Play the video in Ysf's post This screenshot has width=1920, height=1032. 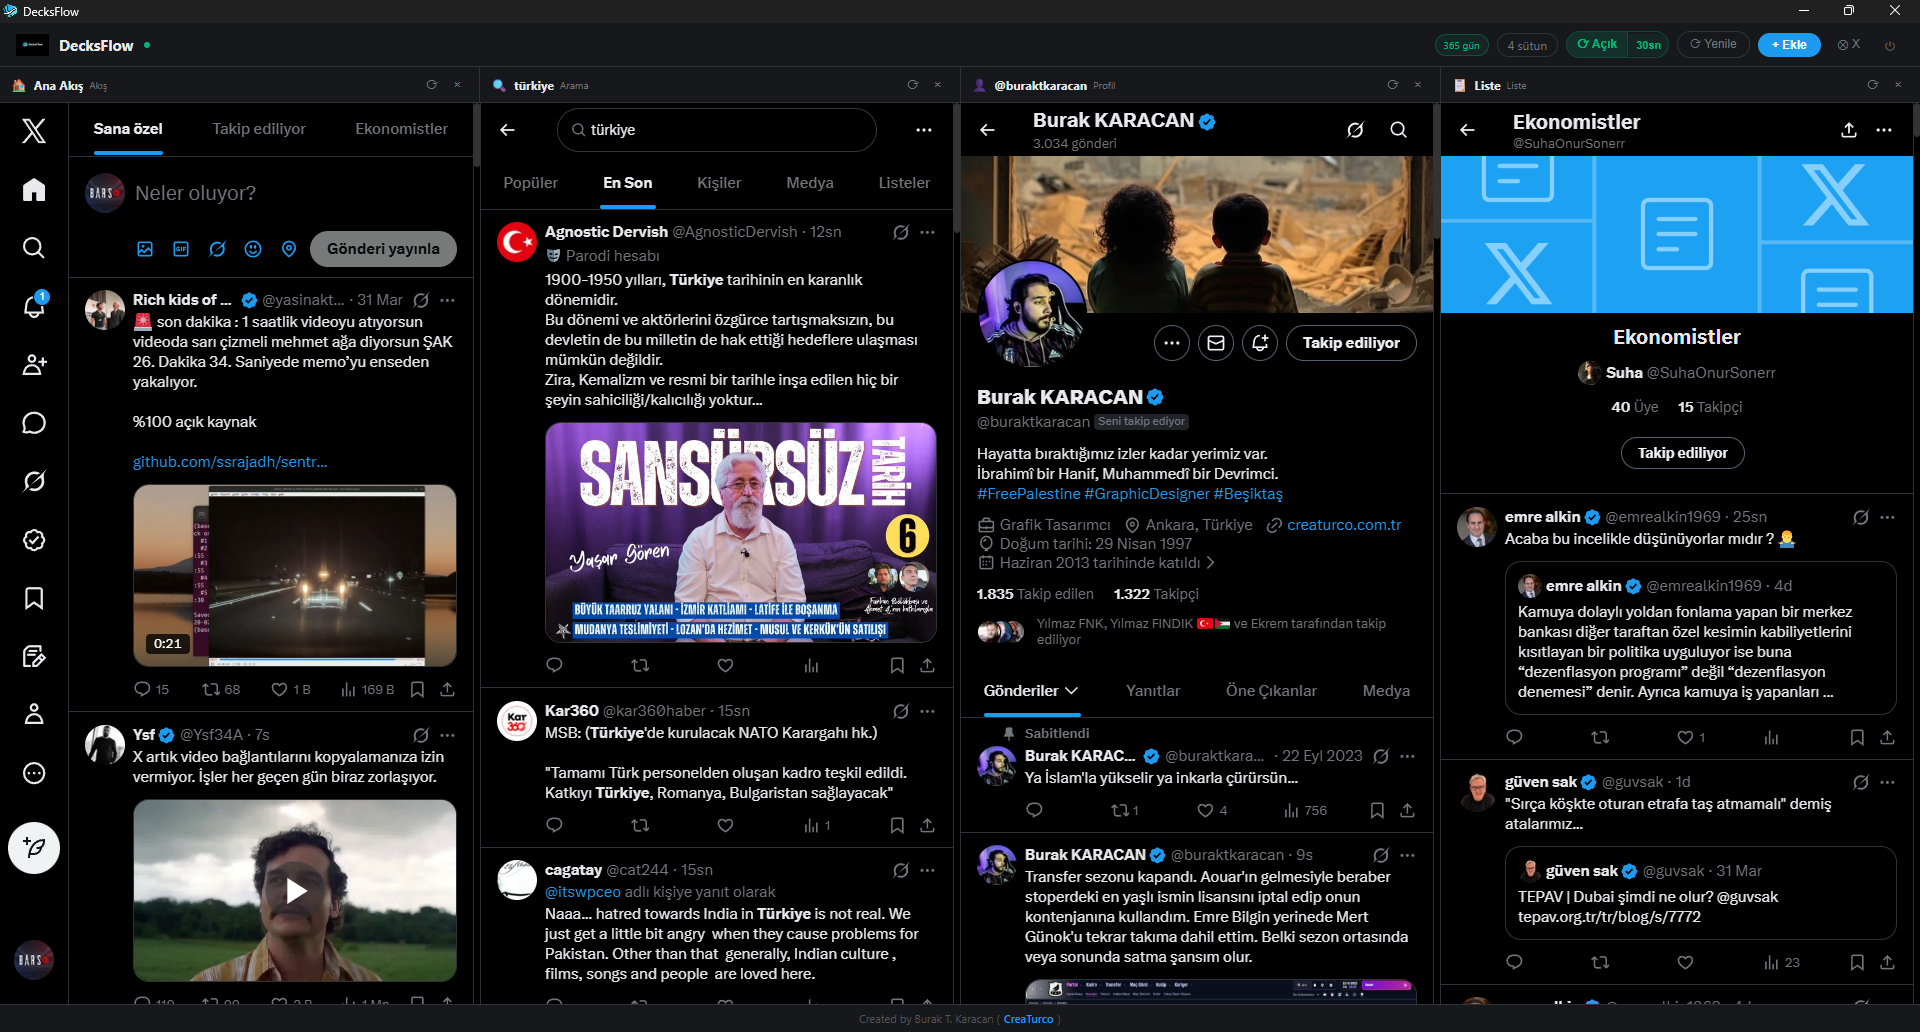click(x=295, y=890)
